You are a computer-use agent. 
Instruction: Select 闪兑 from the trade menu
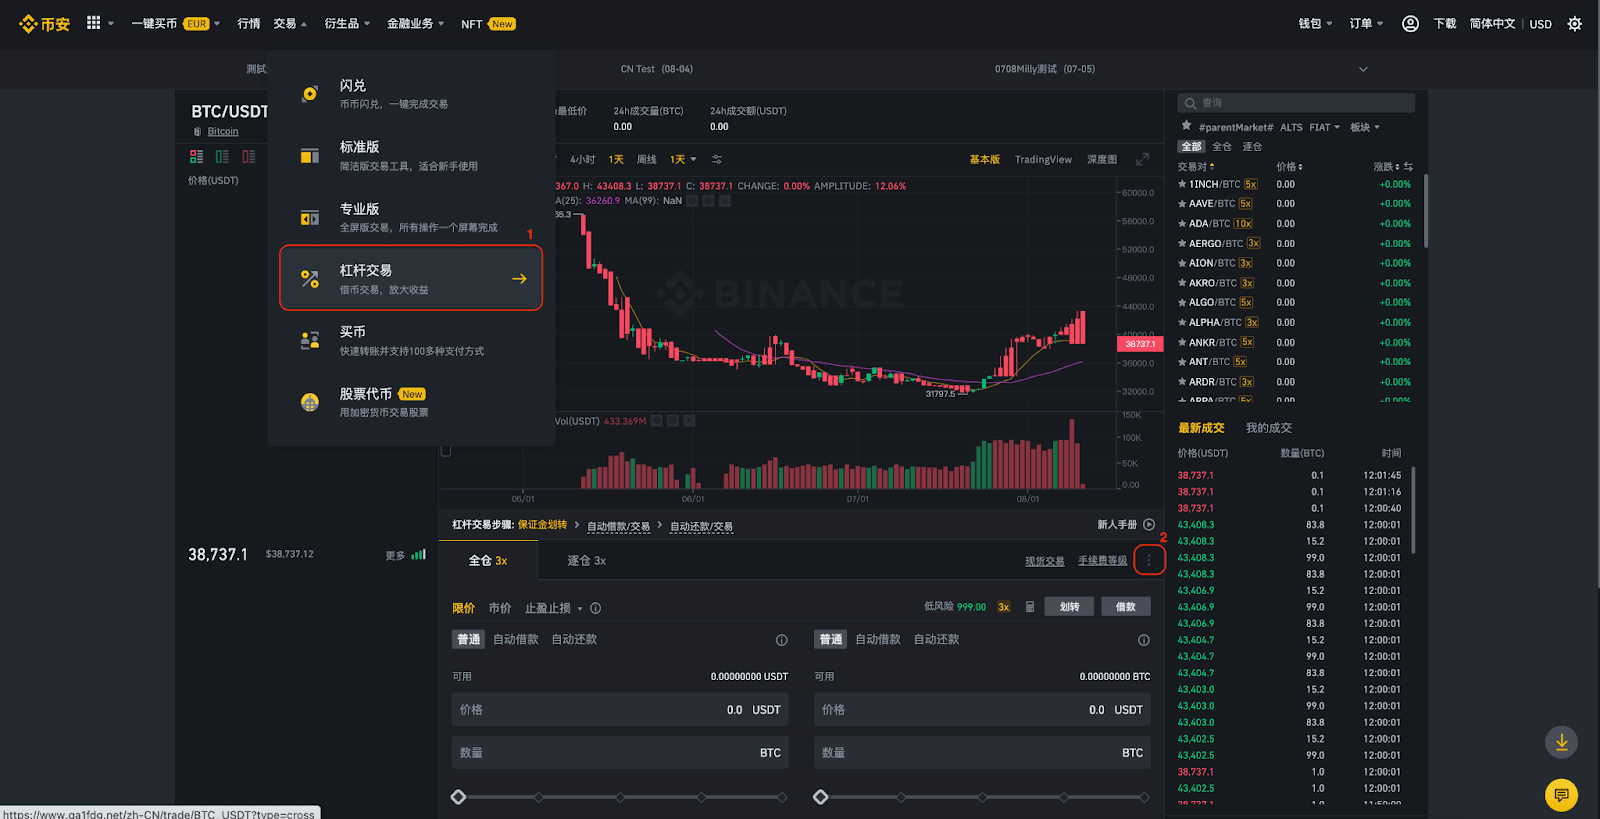tap(411, 94)
